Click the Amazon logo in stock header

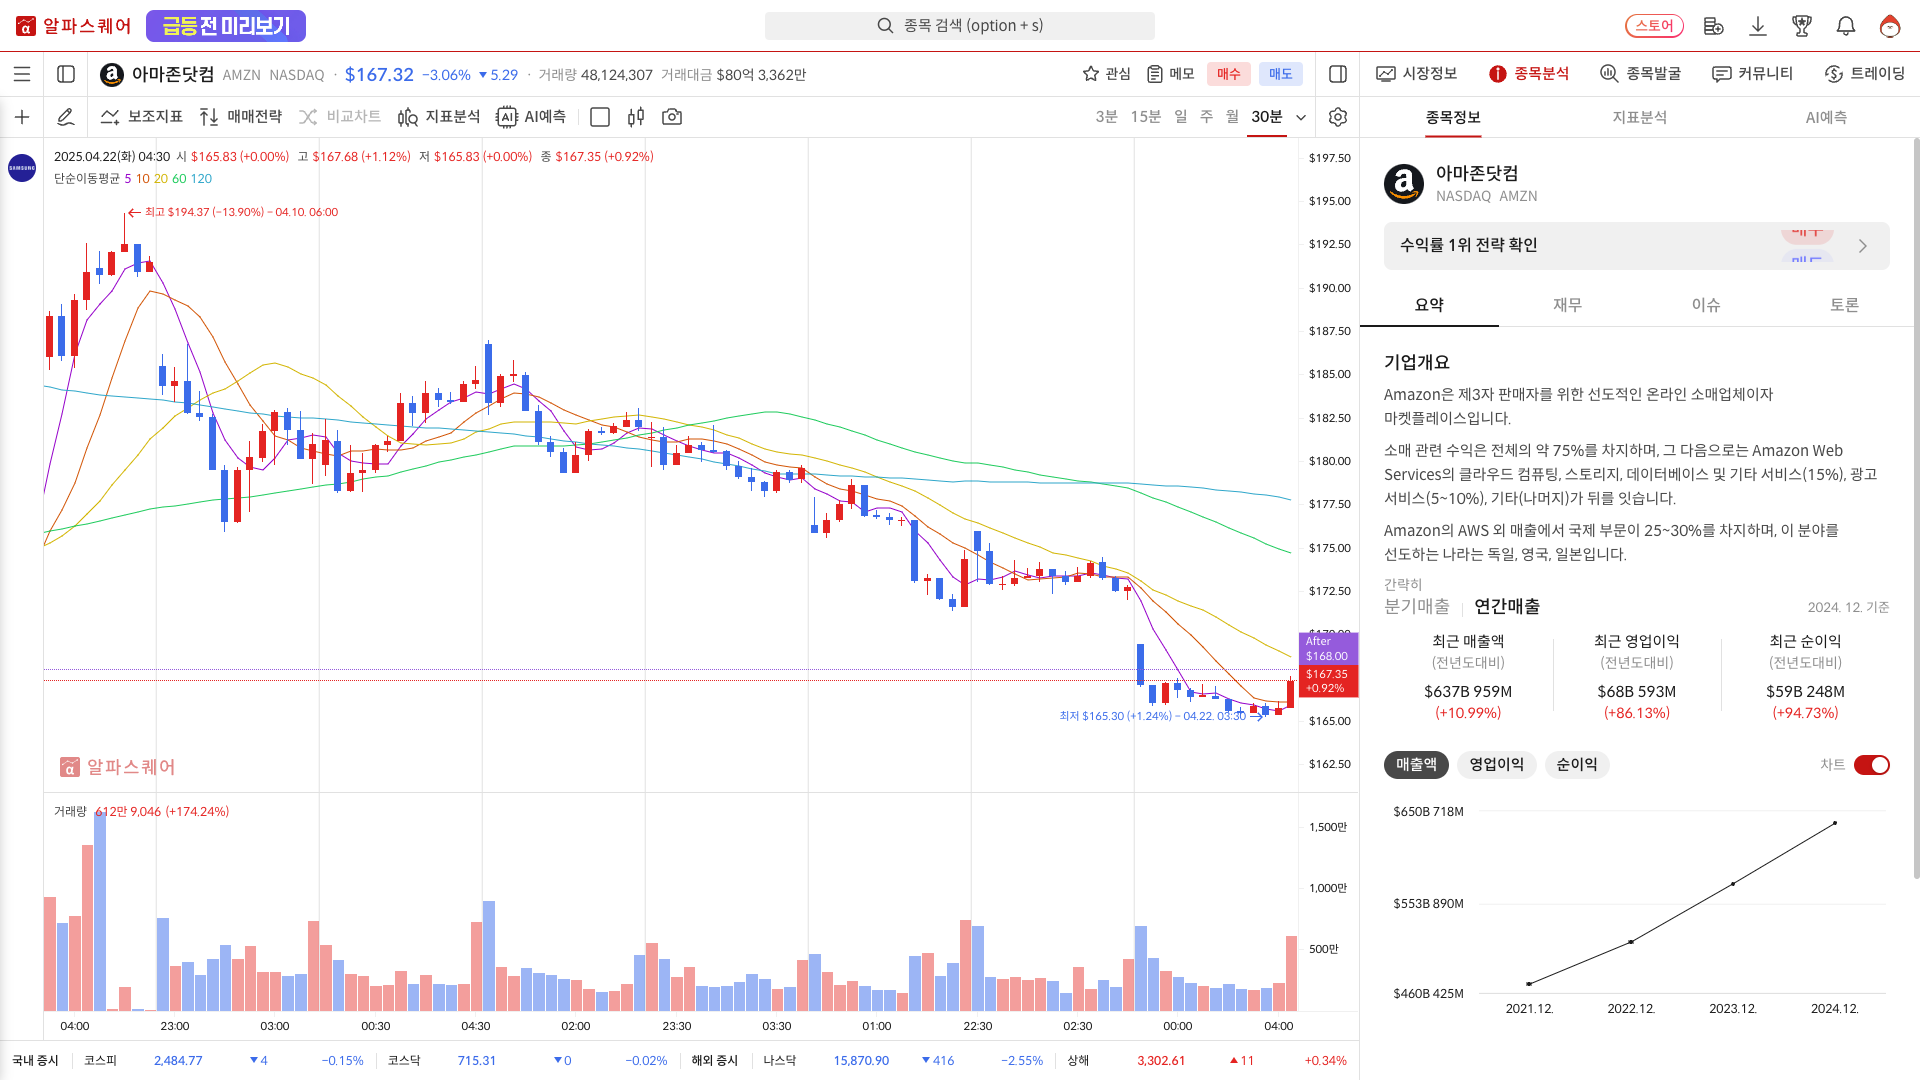point(112,74)
